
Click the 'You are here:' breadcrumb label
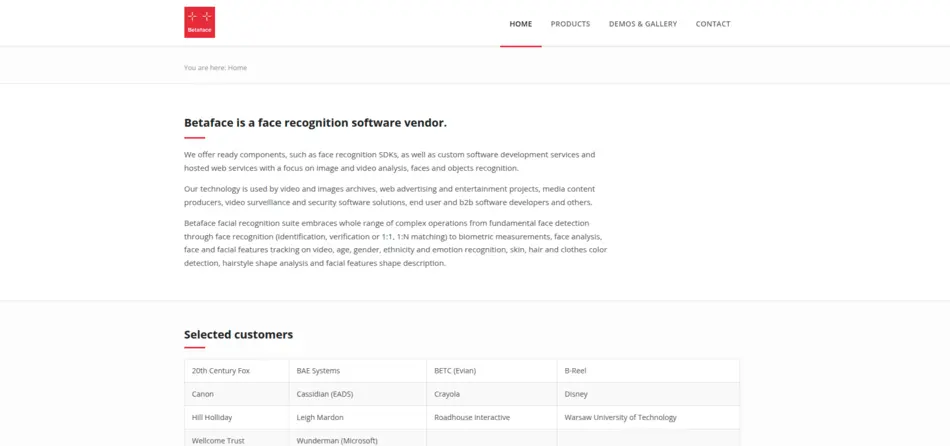(205, 68)
